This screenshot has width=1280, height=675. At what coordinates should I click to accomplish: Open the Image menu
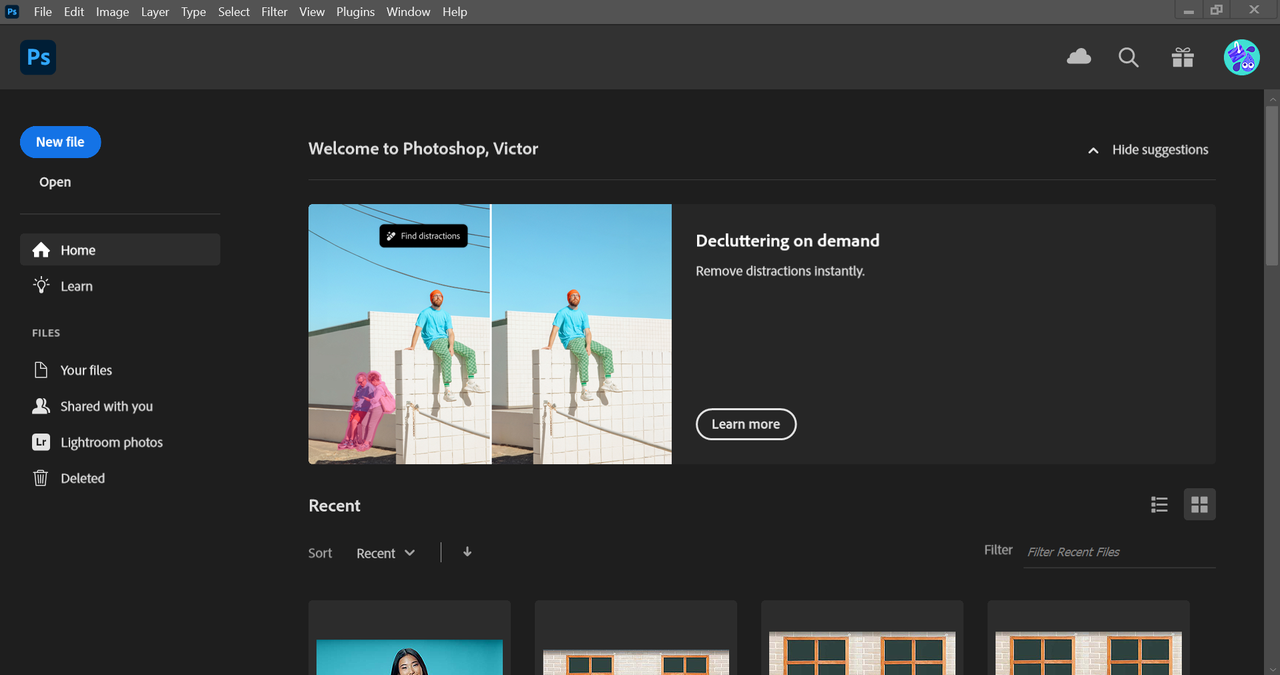(x=112, y=12)
